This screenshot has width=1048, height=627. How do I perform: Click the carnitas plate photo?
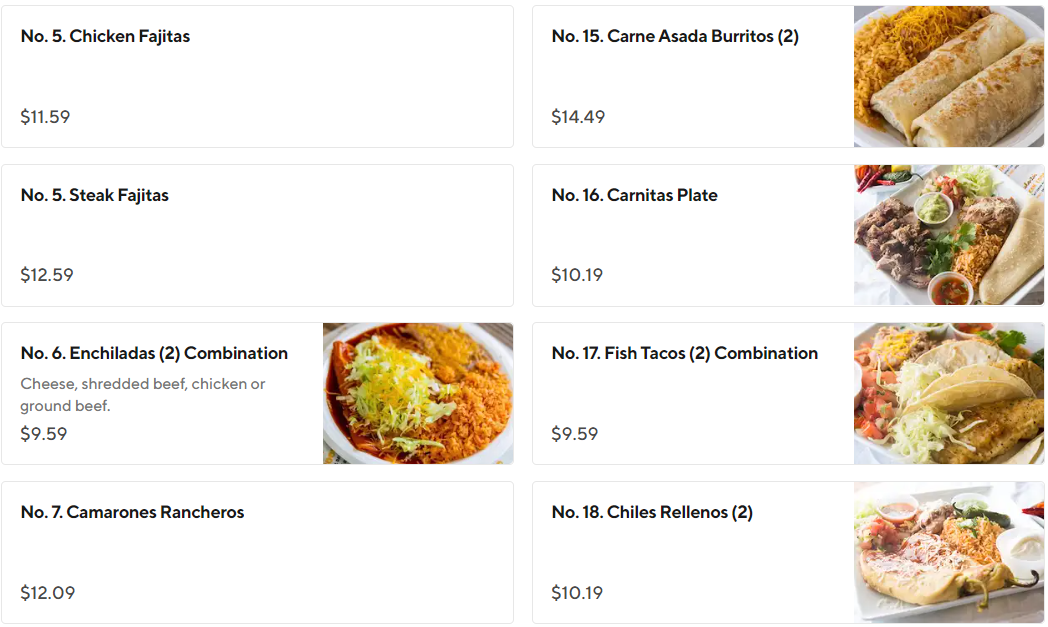[949, 235]
